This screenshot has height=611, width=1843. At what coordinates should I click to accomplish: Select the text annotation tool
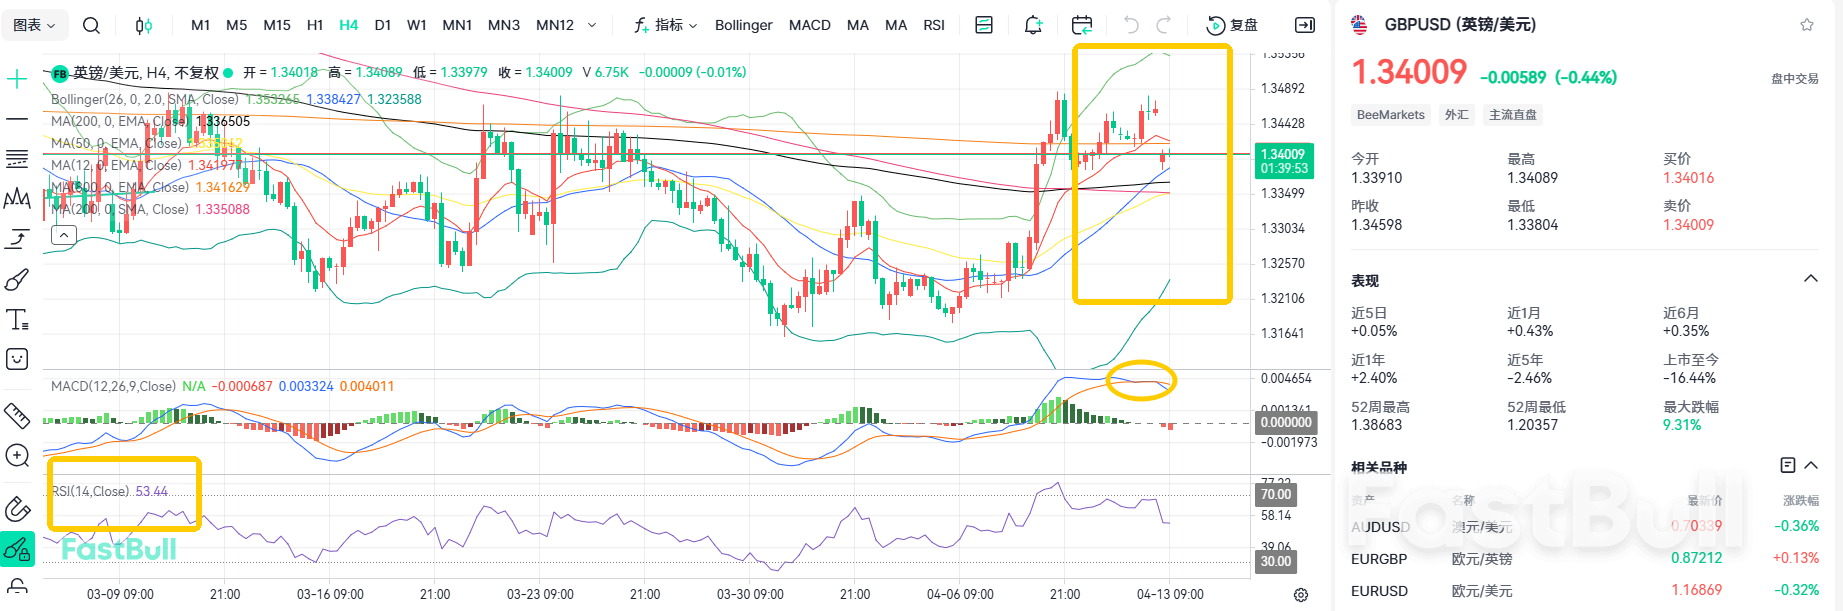coord(17,320)
